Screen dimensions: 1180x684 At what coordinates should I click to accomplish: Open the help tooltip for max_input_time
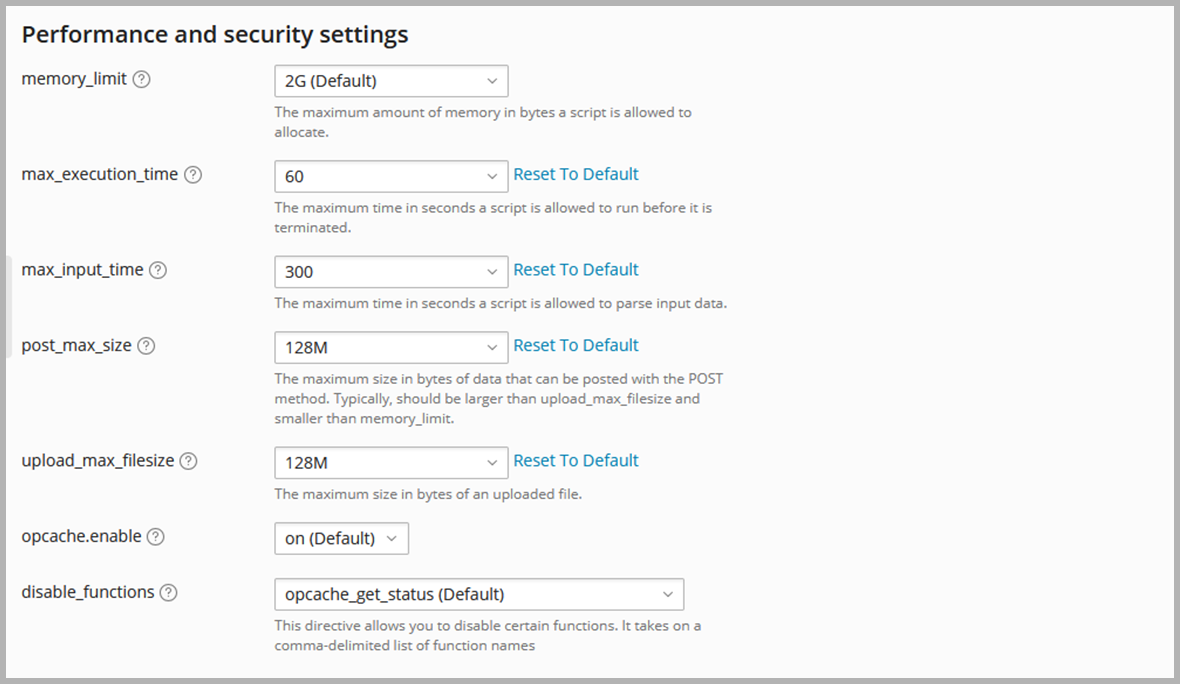[x=158, y=270]
